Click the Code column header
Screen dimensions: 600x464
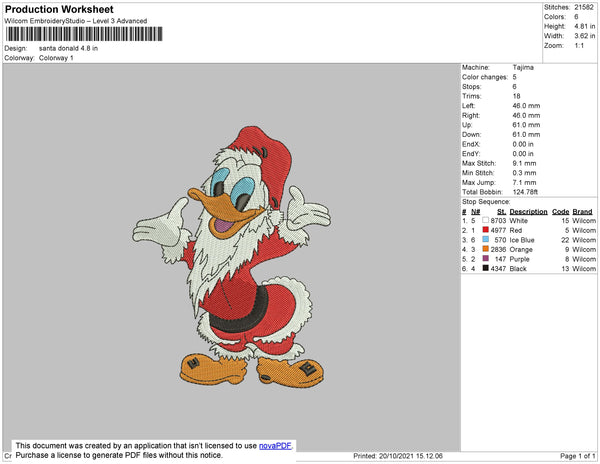point(560,211)
